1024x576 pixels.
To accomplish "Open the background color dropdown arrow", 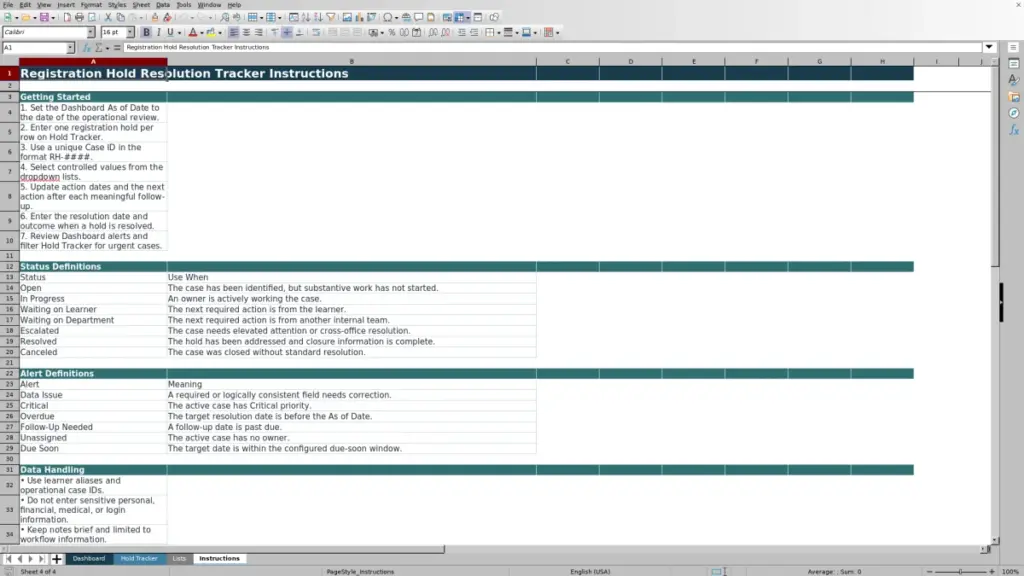I will (x=220, y=33).
